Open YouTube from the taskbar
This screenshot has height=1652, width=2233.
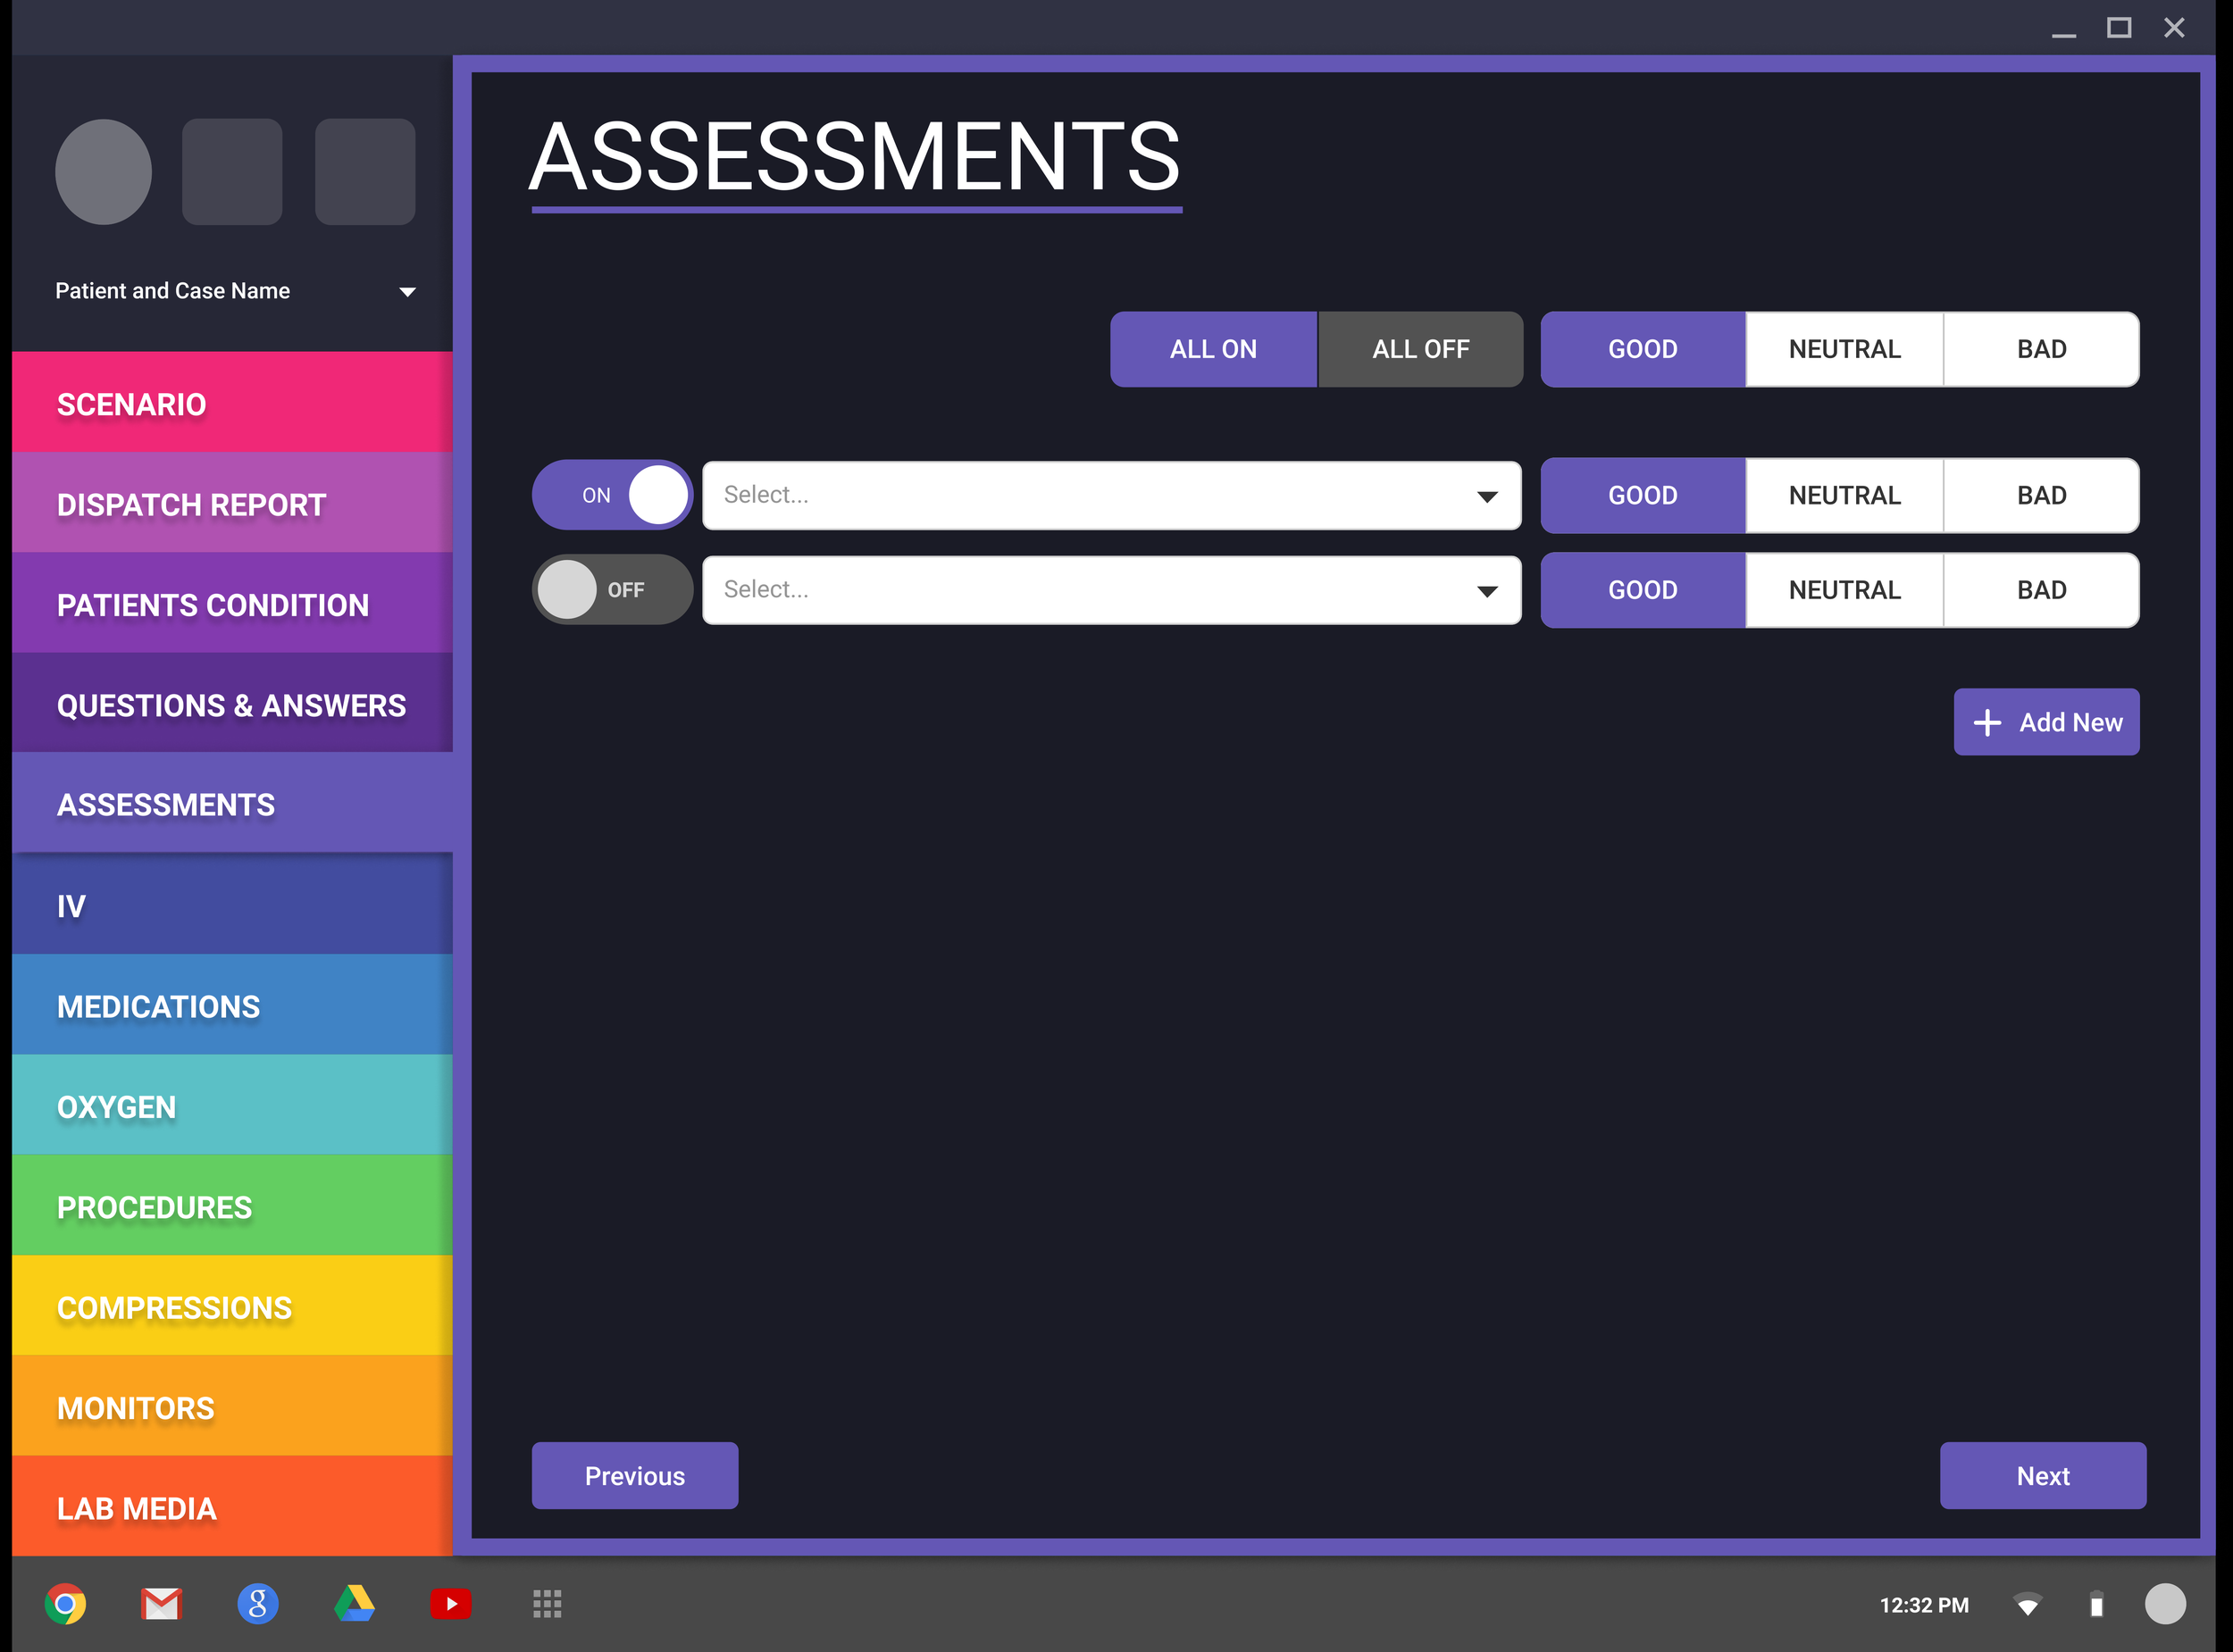[451, 1605]
